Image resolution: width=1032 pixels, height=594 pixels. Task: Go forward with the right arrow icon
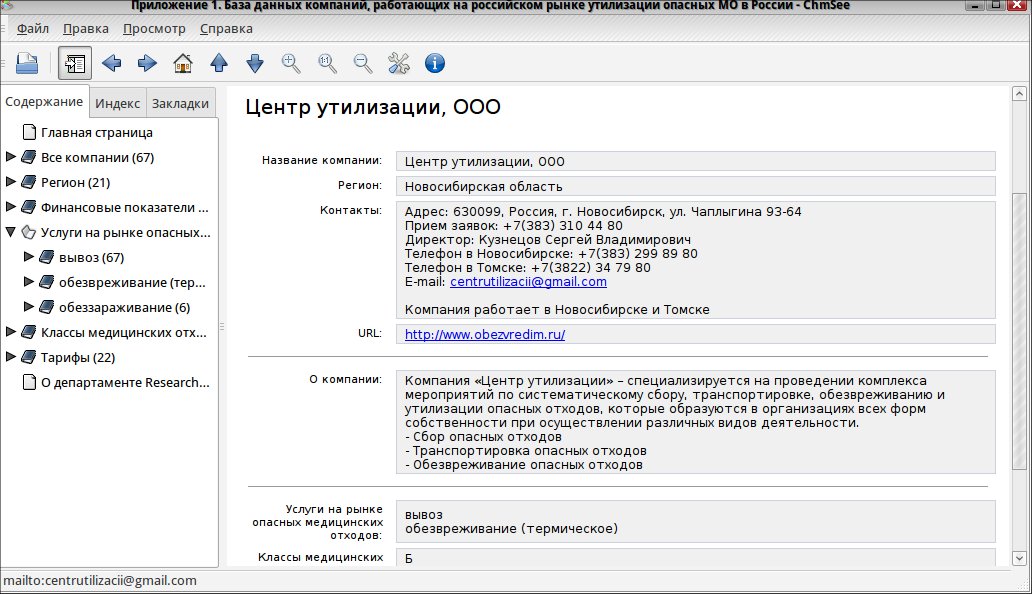(147, 63)
